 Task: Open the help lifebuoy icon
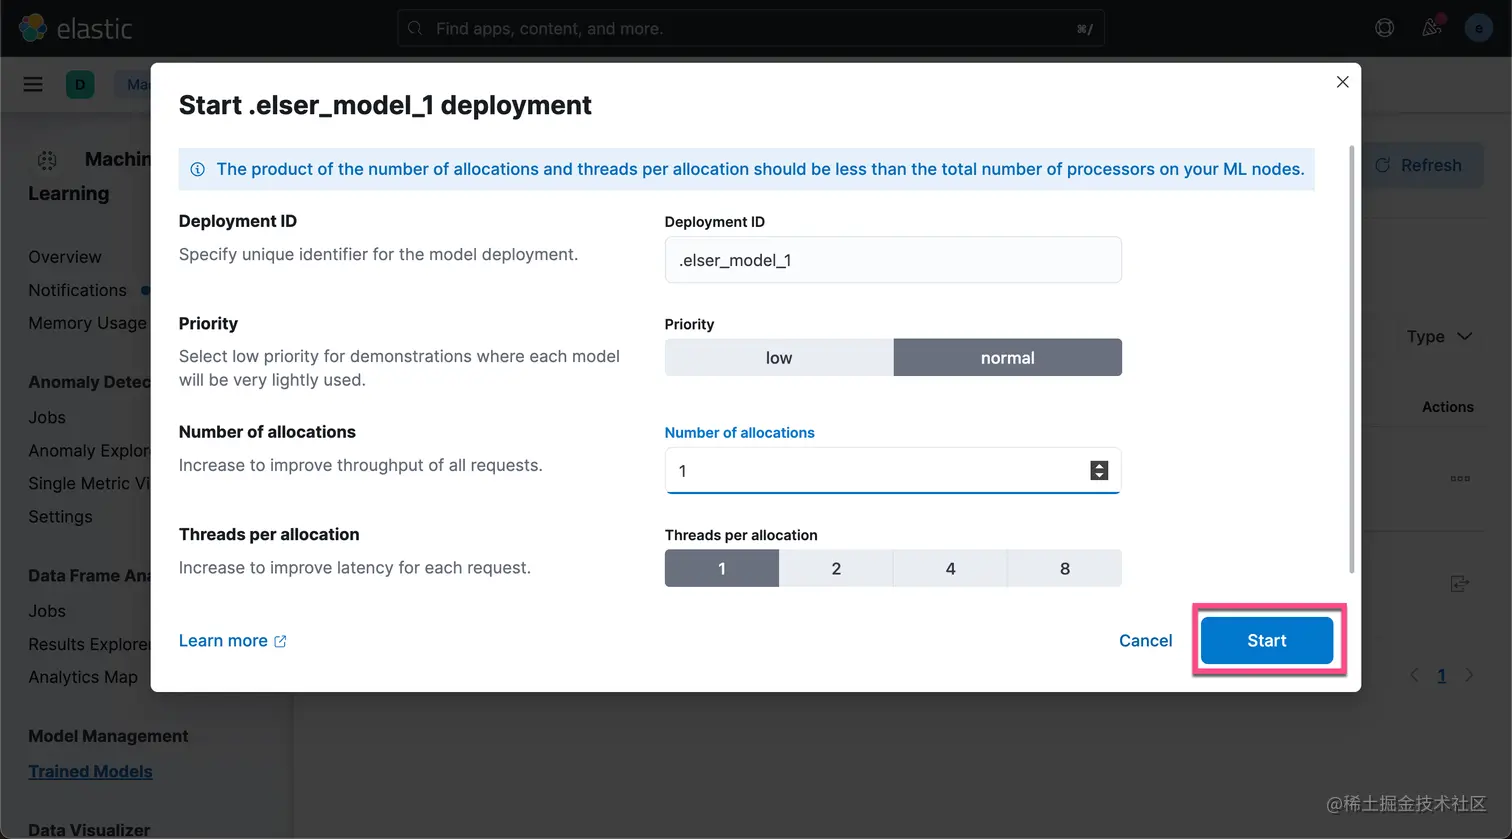pyautogui.click(x=1384, y=28)
